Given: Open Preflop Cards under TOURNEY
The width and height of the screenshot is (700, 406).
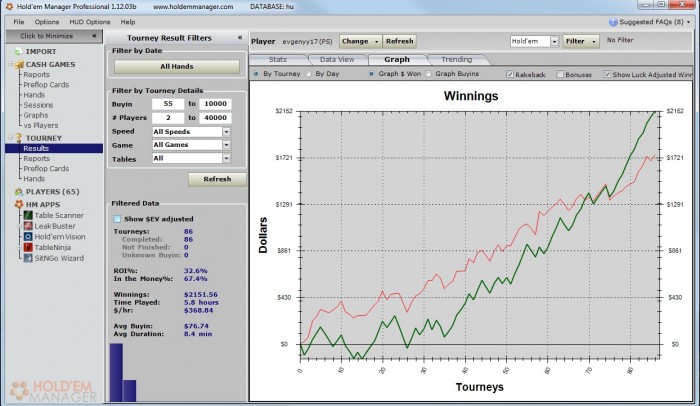Looking at the screenshot, I should pyautogui.click(x=46, y=169).
